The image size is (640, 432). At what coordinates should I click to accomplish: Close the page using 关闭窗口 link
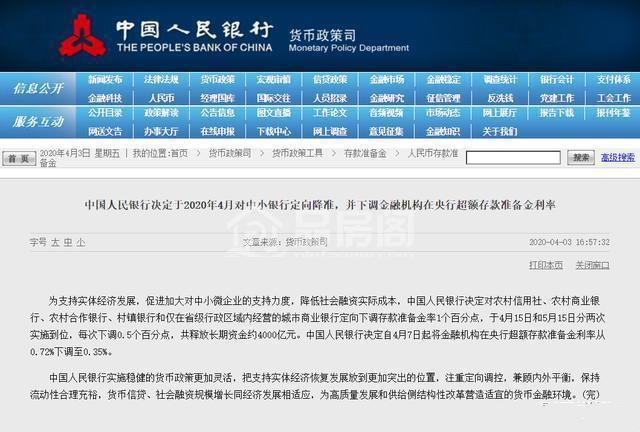592,264
